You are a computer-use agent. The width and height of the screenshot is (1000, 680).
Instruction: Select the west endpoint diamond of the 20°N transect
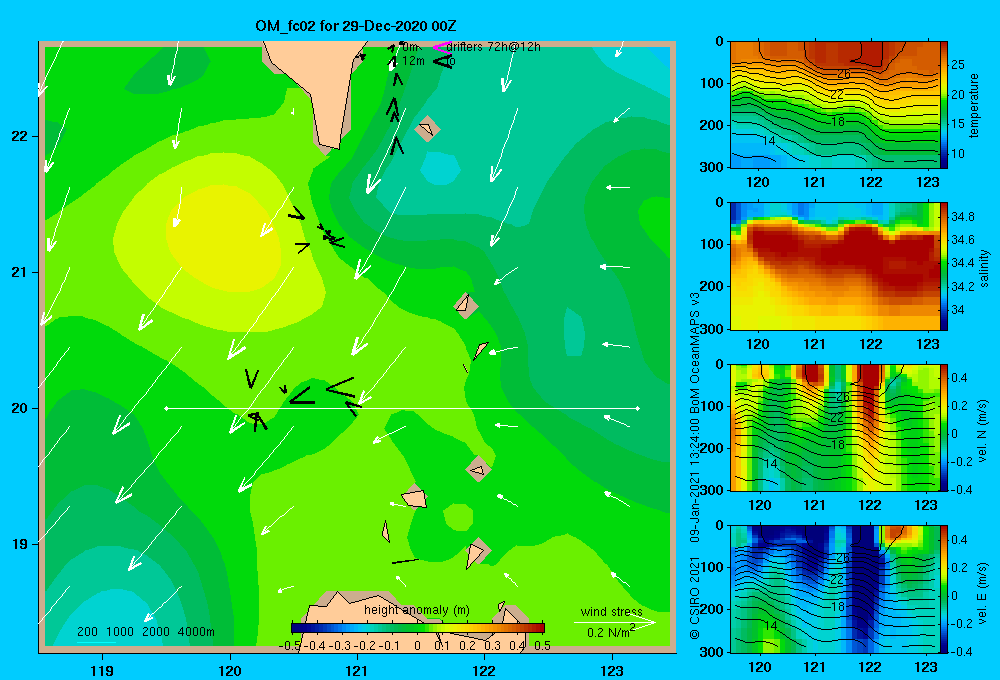[x=166, y=408]
